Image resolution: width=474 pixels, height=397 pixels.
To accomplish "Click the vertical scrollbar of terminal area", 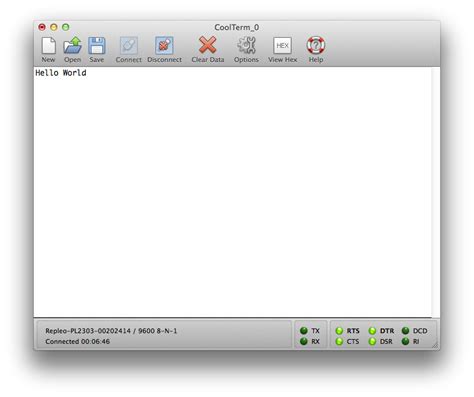I will coord(435,192).
